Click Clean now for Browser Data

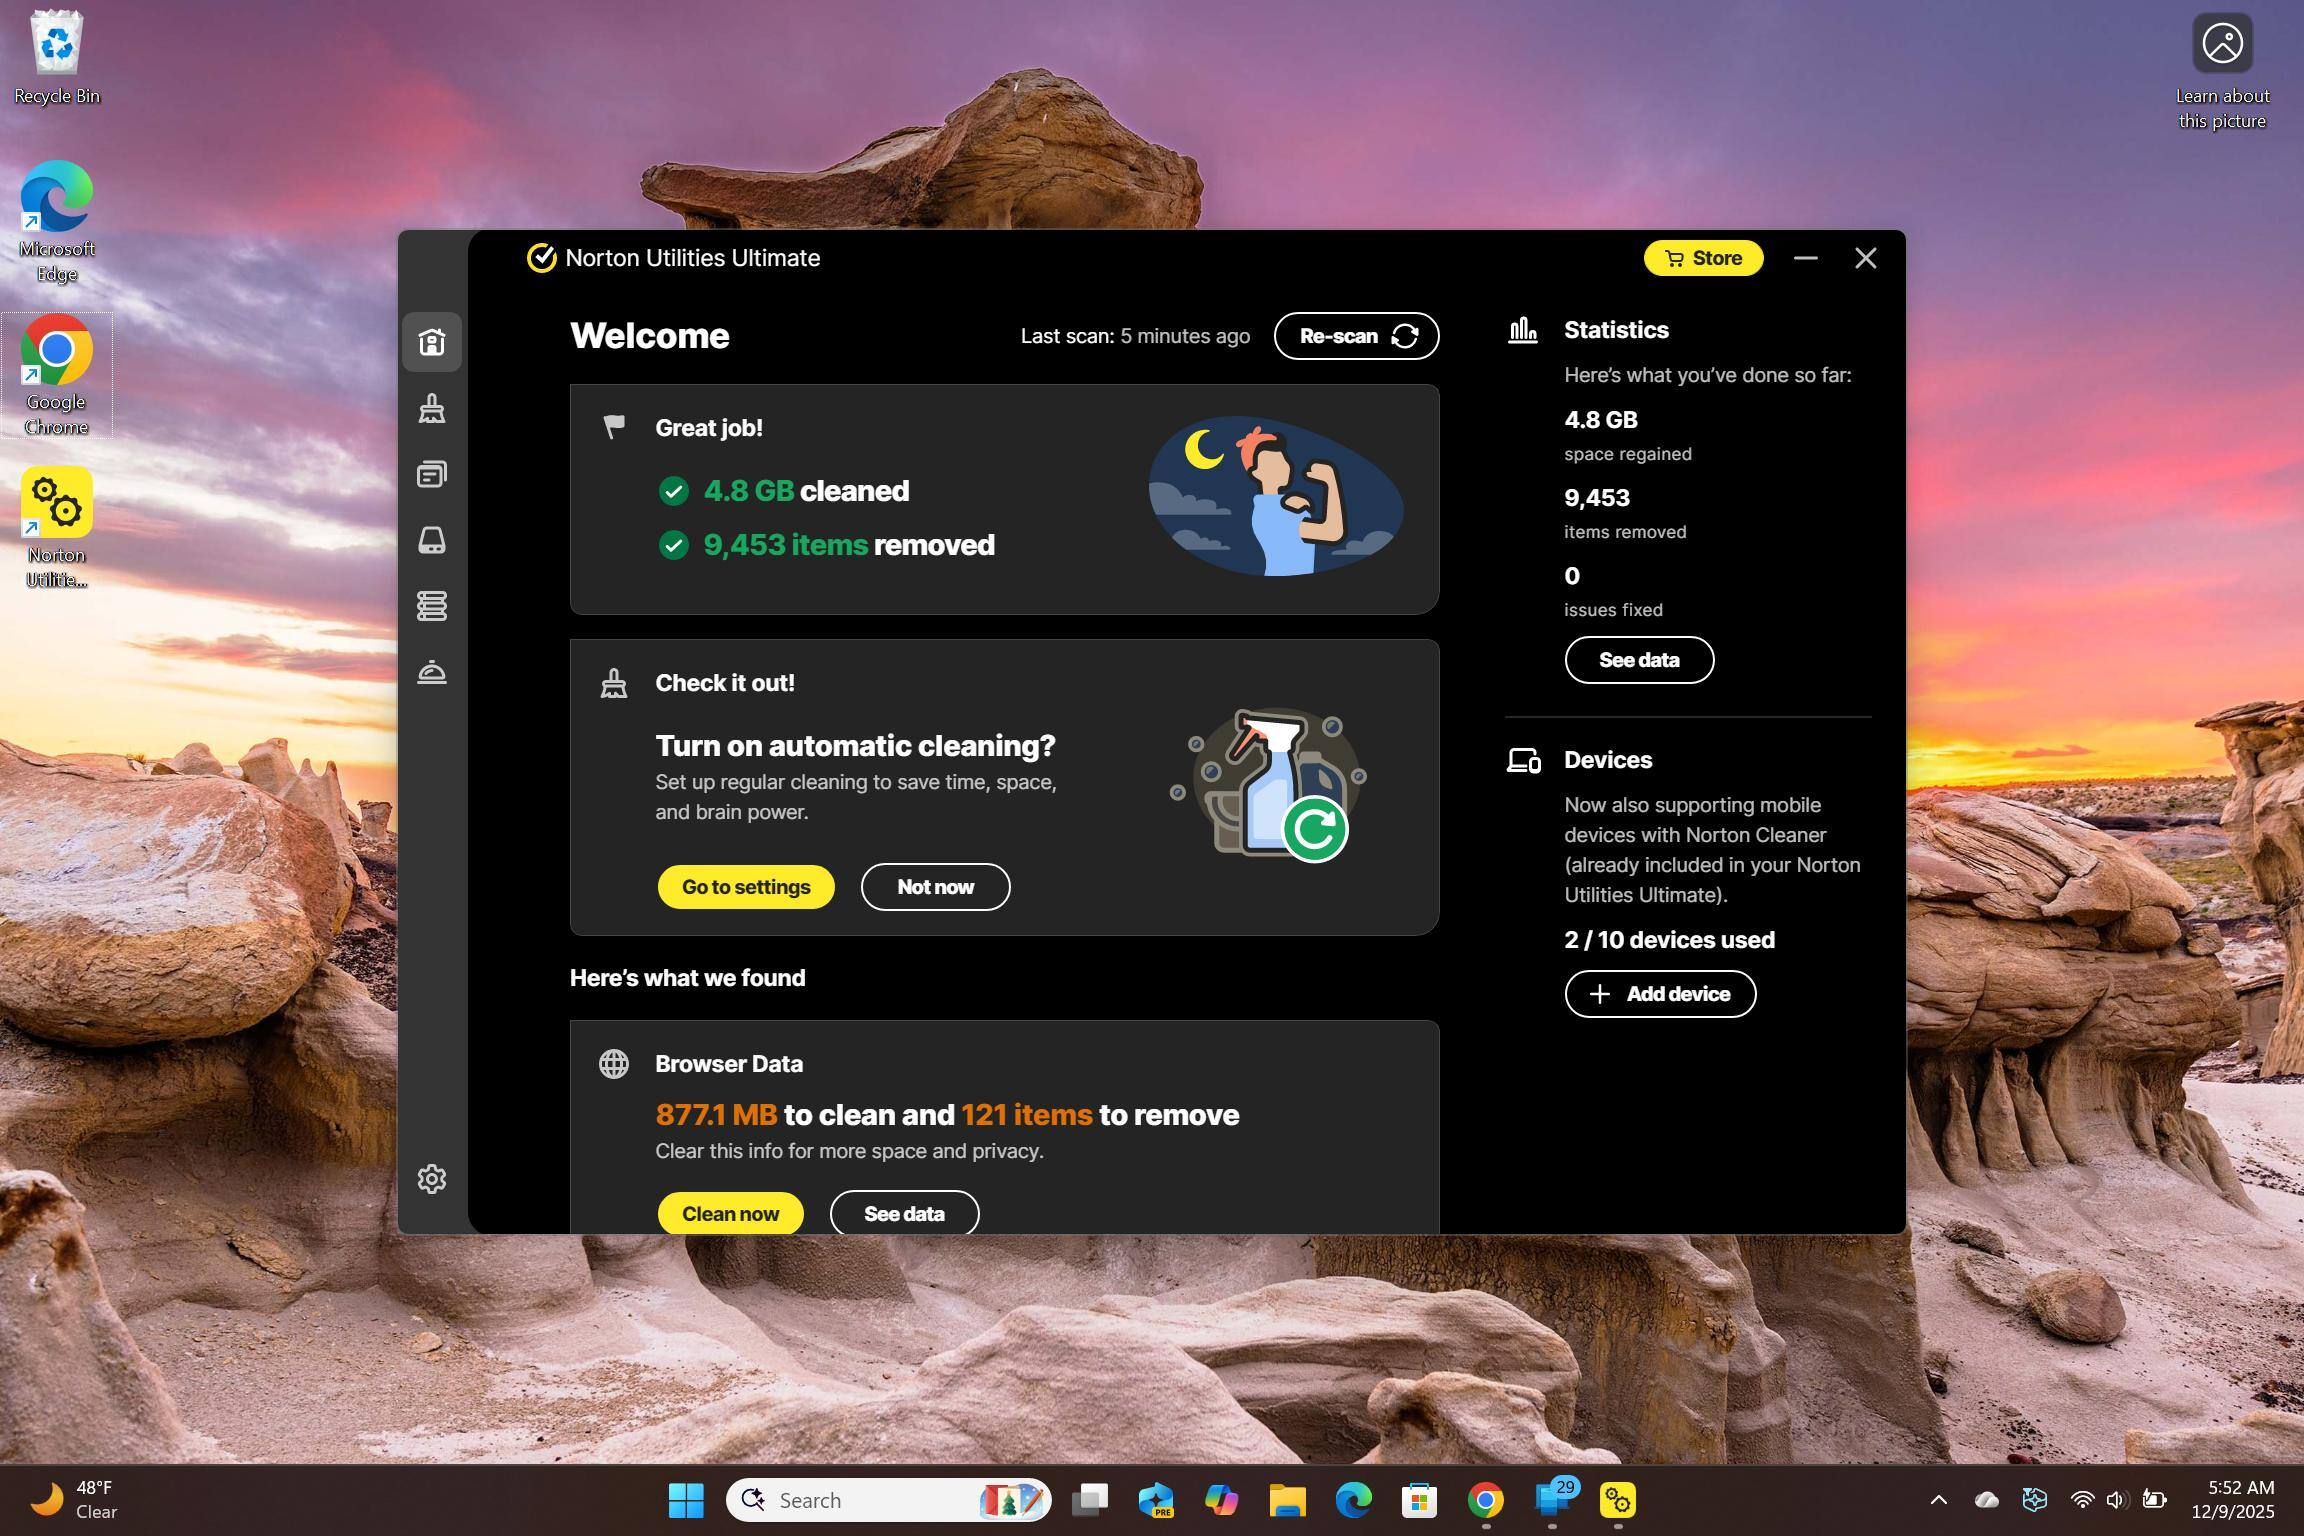[x=730, y=1213]
